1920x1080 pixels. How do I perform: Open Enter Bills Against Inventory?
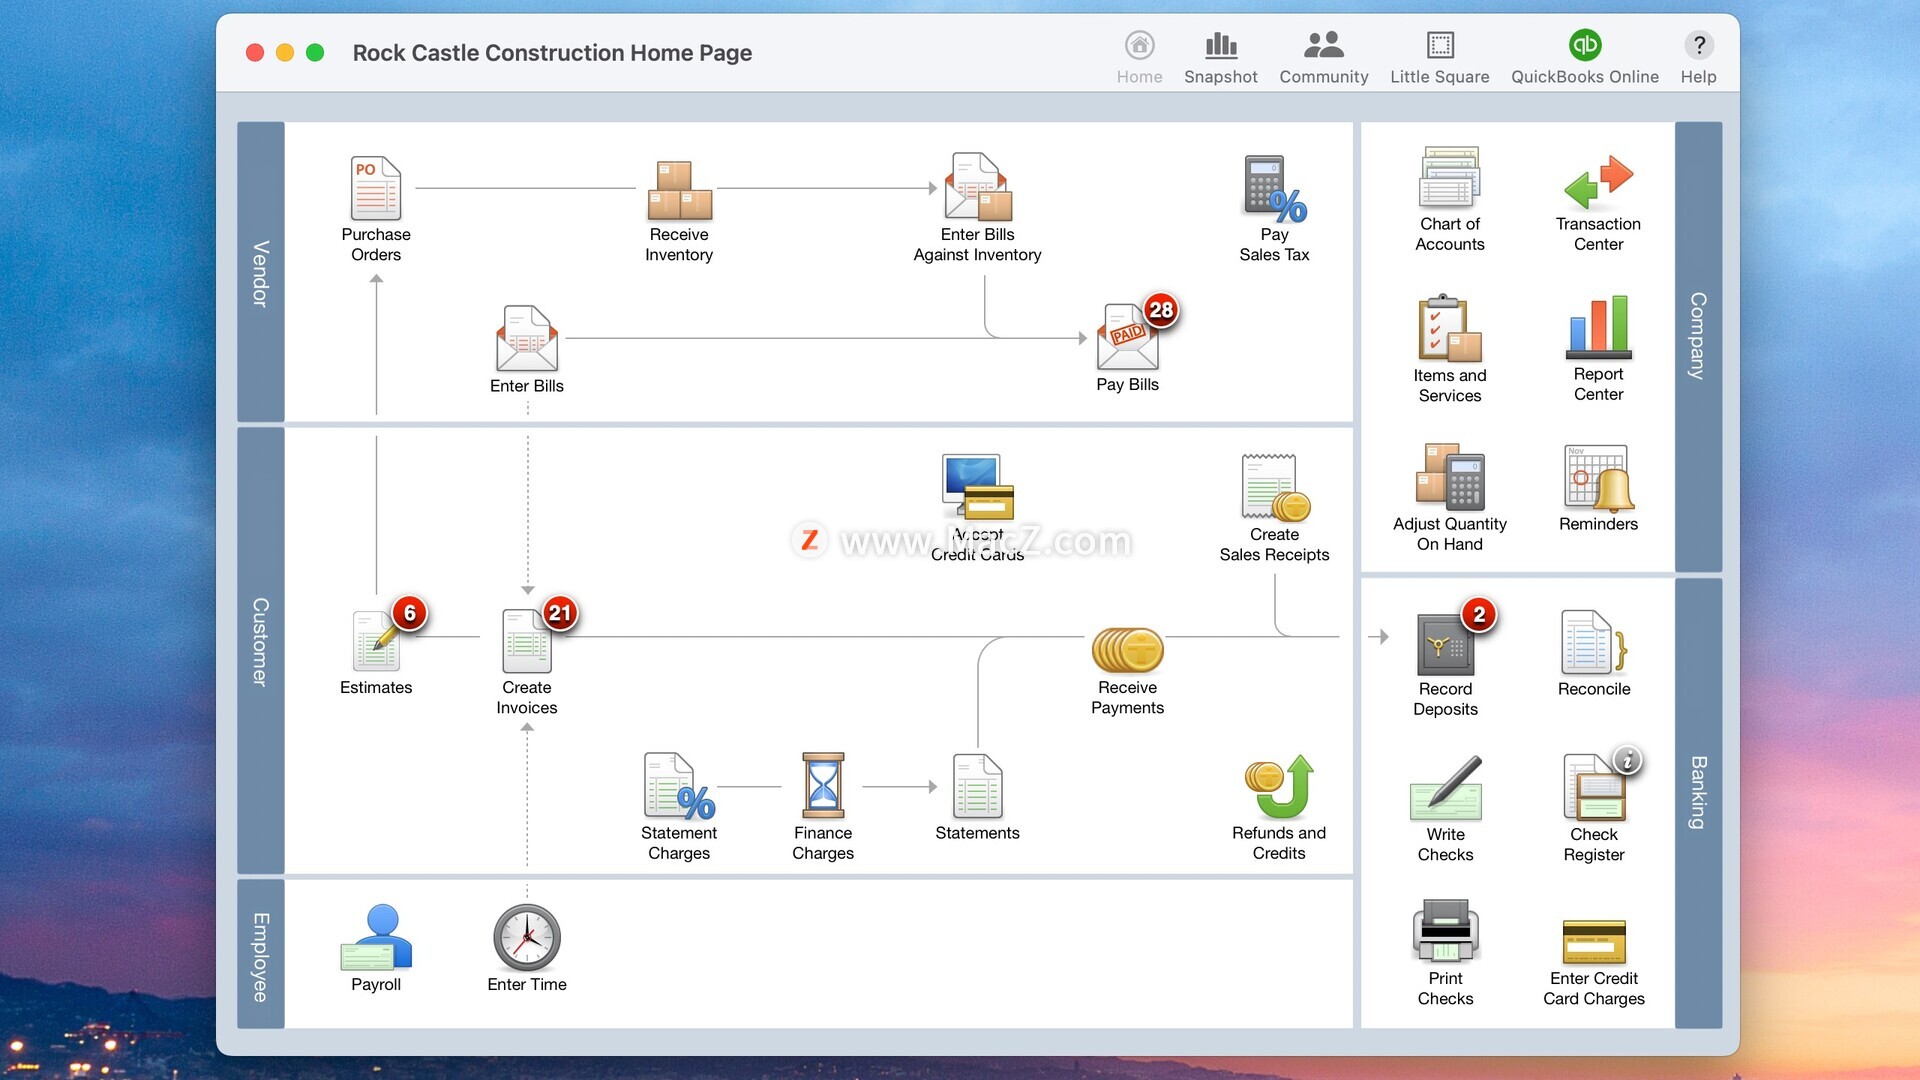[978, 187]
